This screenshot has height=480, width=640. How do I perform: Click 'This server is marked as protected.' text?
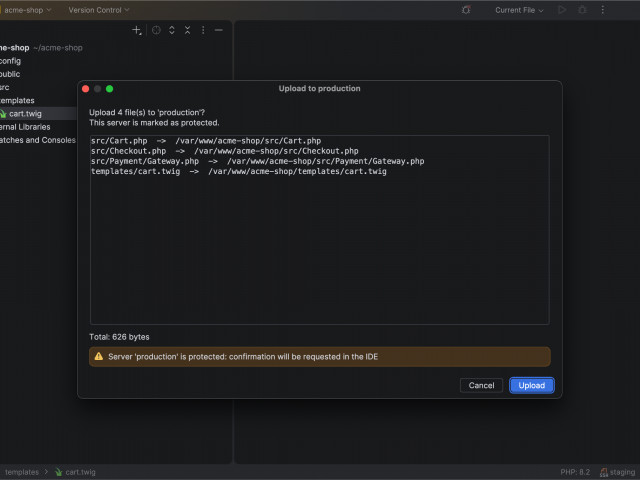tap(154, 123)
